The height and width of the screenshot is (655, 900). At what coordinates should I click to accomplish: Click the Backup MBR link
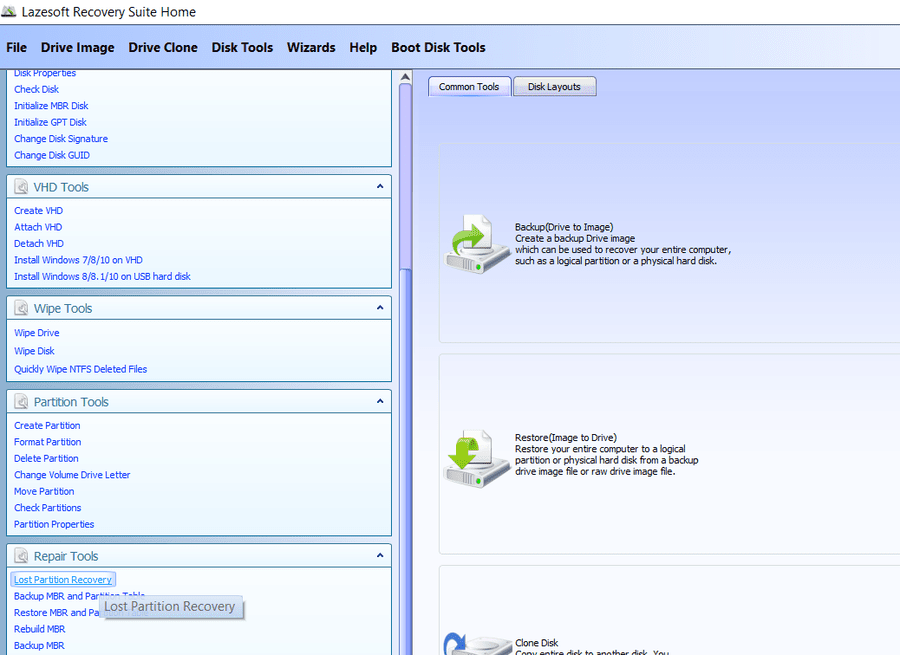tap(39, 646)
